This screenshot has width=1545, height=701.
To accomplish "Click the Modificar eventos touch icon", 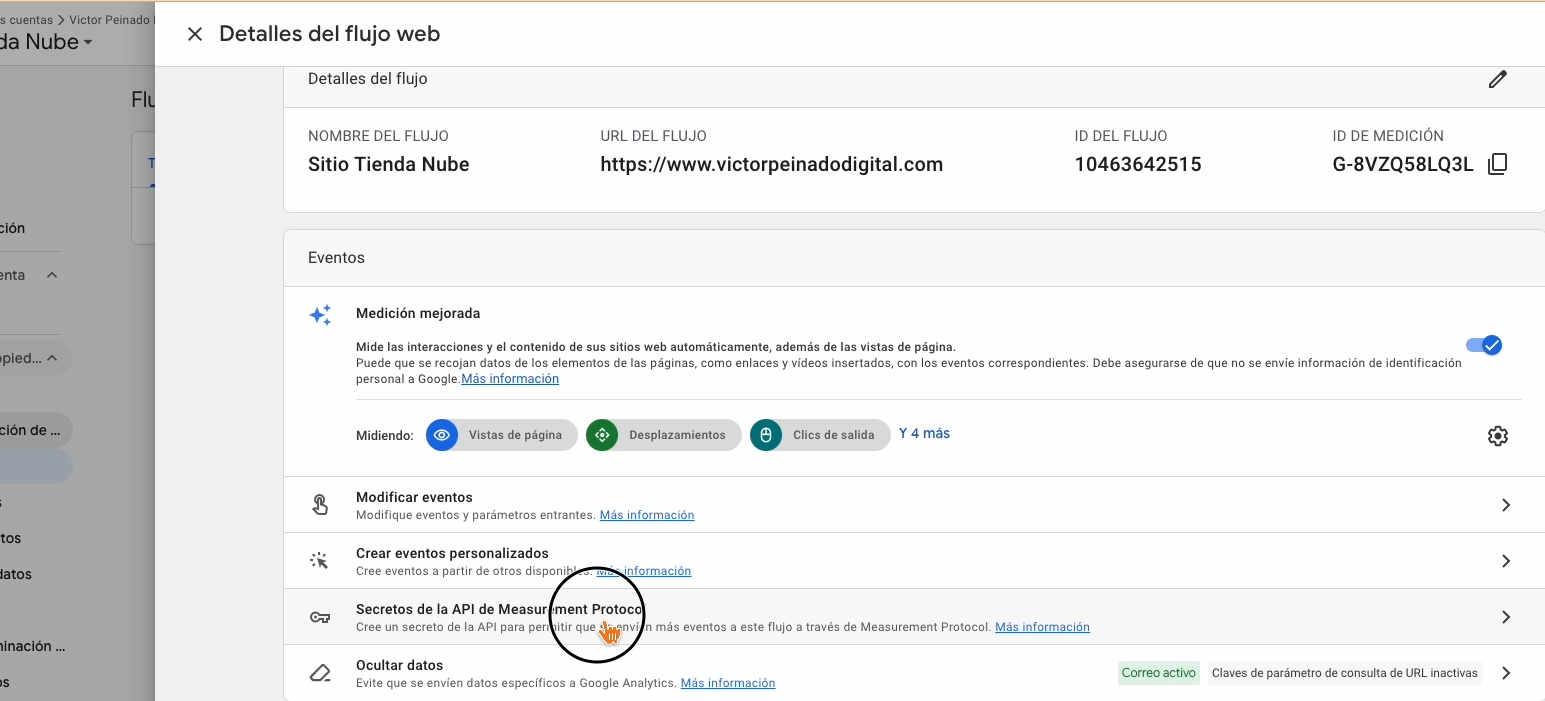I will tap(320, 505).
